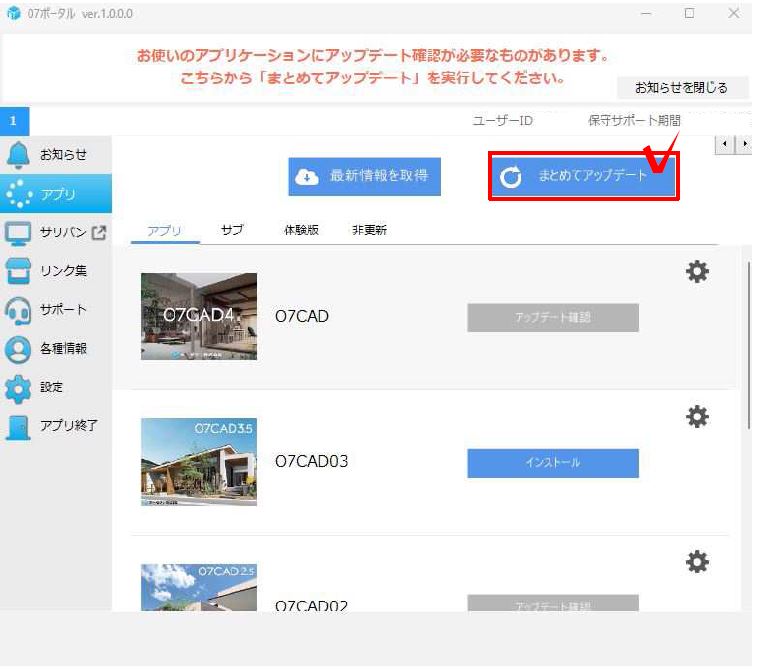The height and width of the screenshot is (669, 757).
Task: Select the numbered tab 1
Action: click(x=14, y=121)
